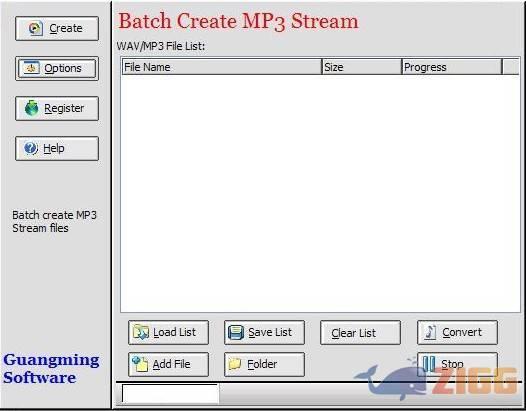Open the Guangming Software link

51,368
